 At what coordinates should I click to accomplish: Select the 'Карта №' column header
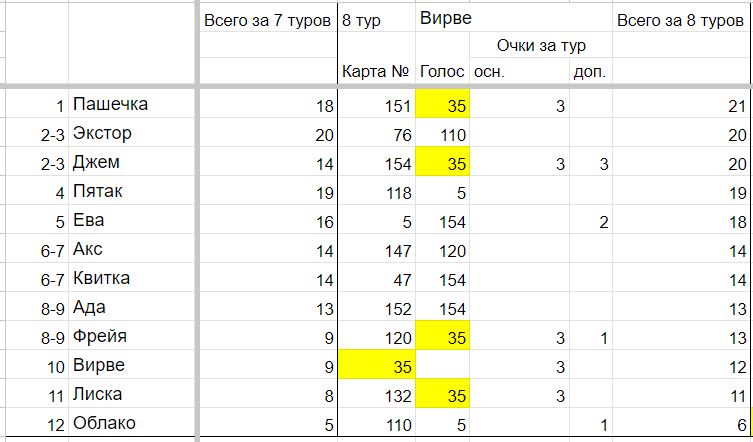click(376, 71)
